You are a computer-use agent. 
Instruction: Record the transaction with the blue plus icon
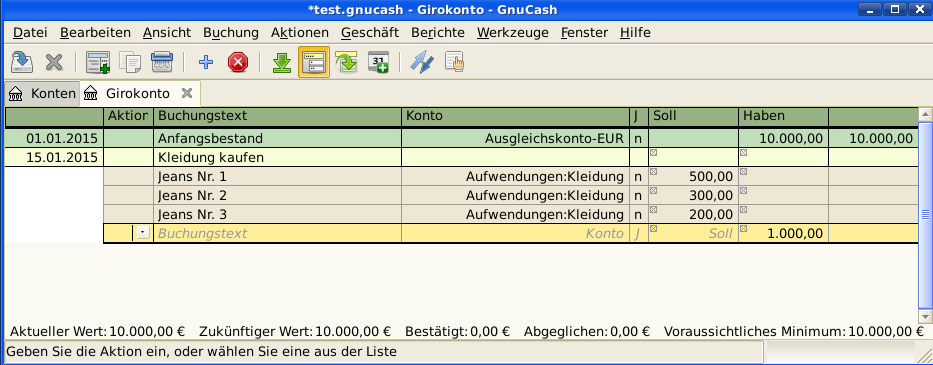click(206, 62)
